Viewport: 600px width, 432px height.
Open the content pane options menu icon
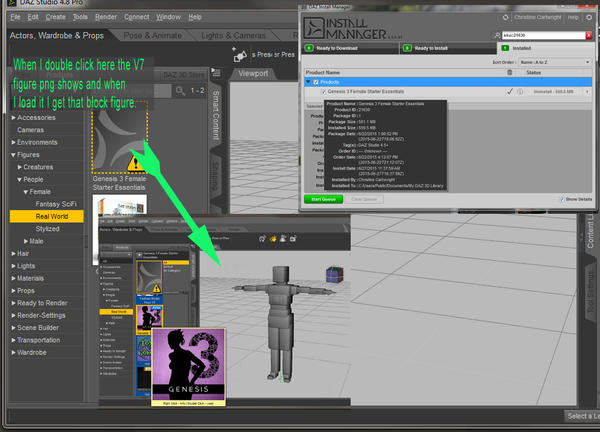(216, 73)
